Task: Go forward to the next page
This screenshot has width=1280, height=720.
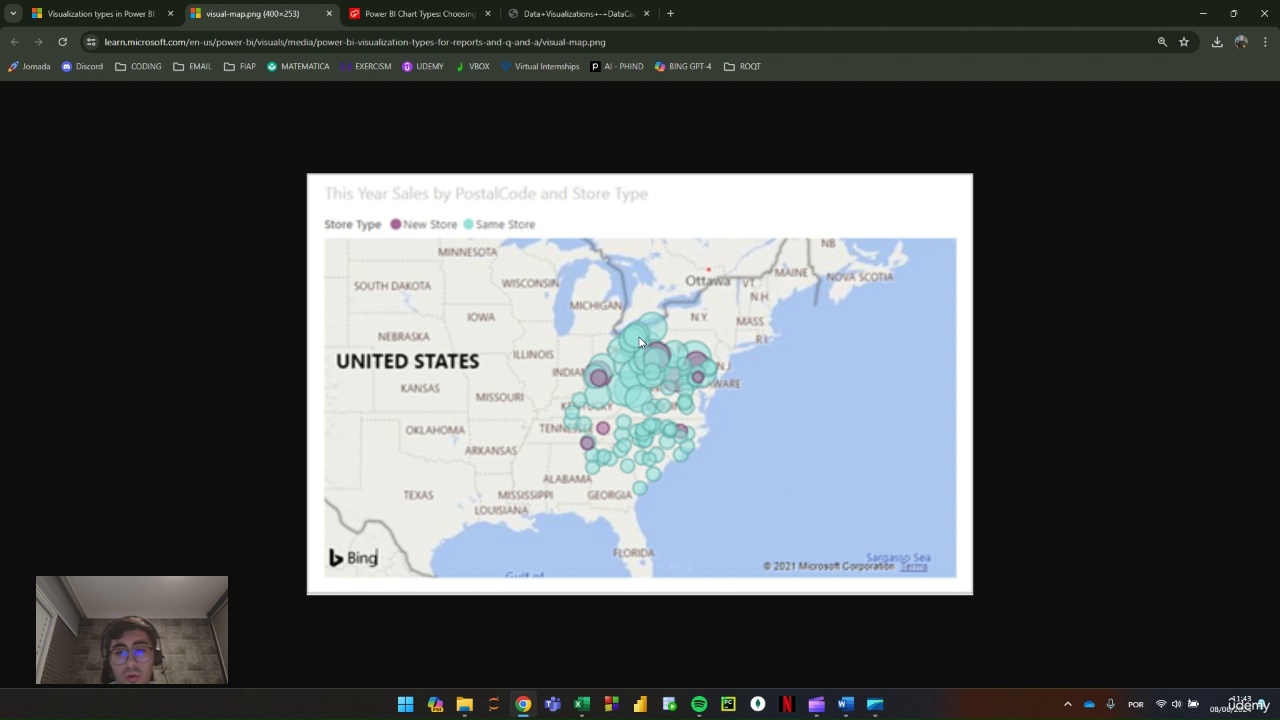Action: [38, 42]
